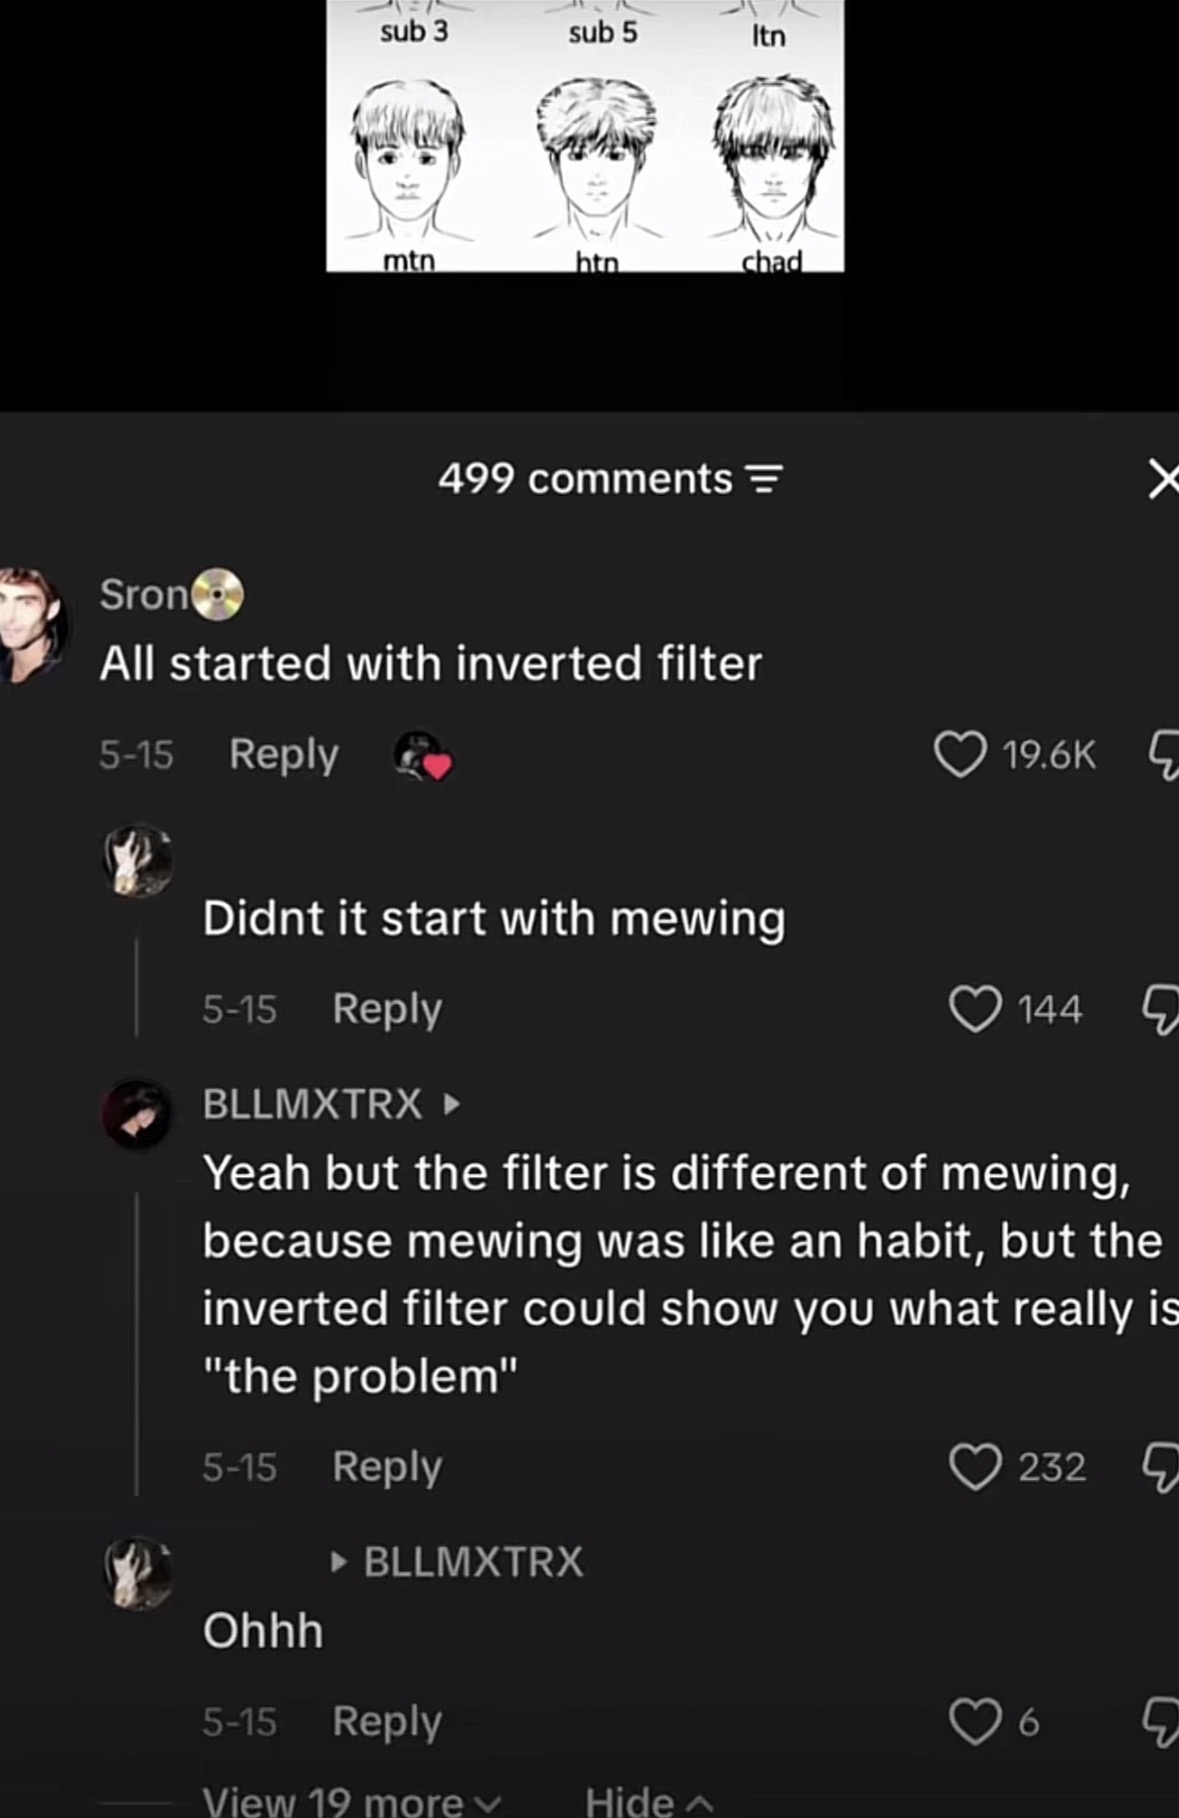Dislike the 'Ohhh' reply
Image resolution: width=1179 pixels, height=1818 pixels.
coord(1162,1723)
